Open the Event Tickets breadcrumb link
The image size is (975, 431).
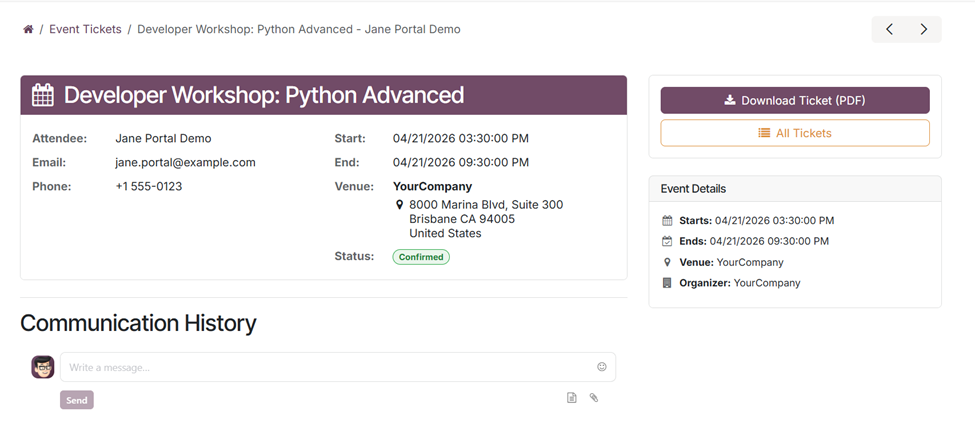pyautogui.click(x=86, y=30)
